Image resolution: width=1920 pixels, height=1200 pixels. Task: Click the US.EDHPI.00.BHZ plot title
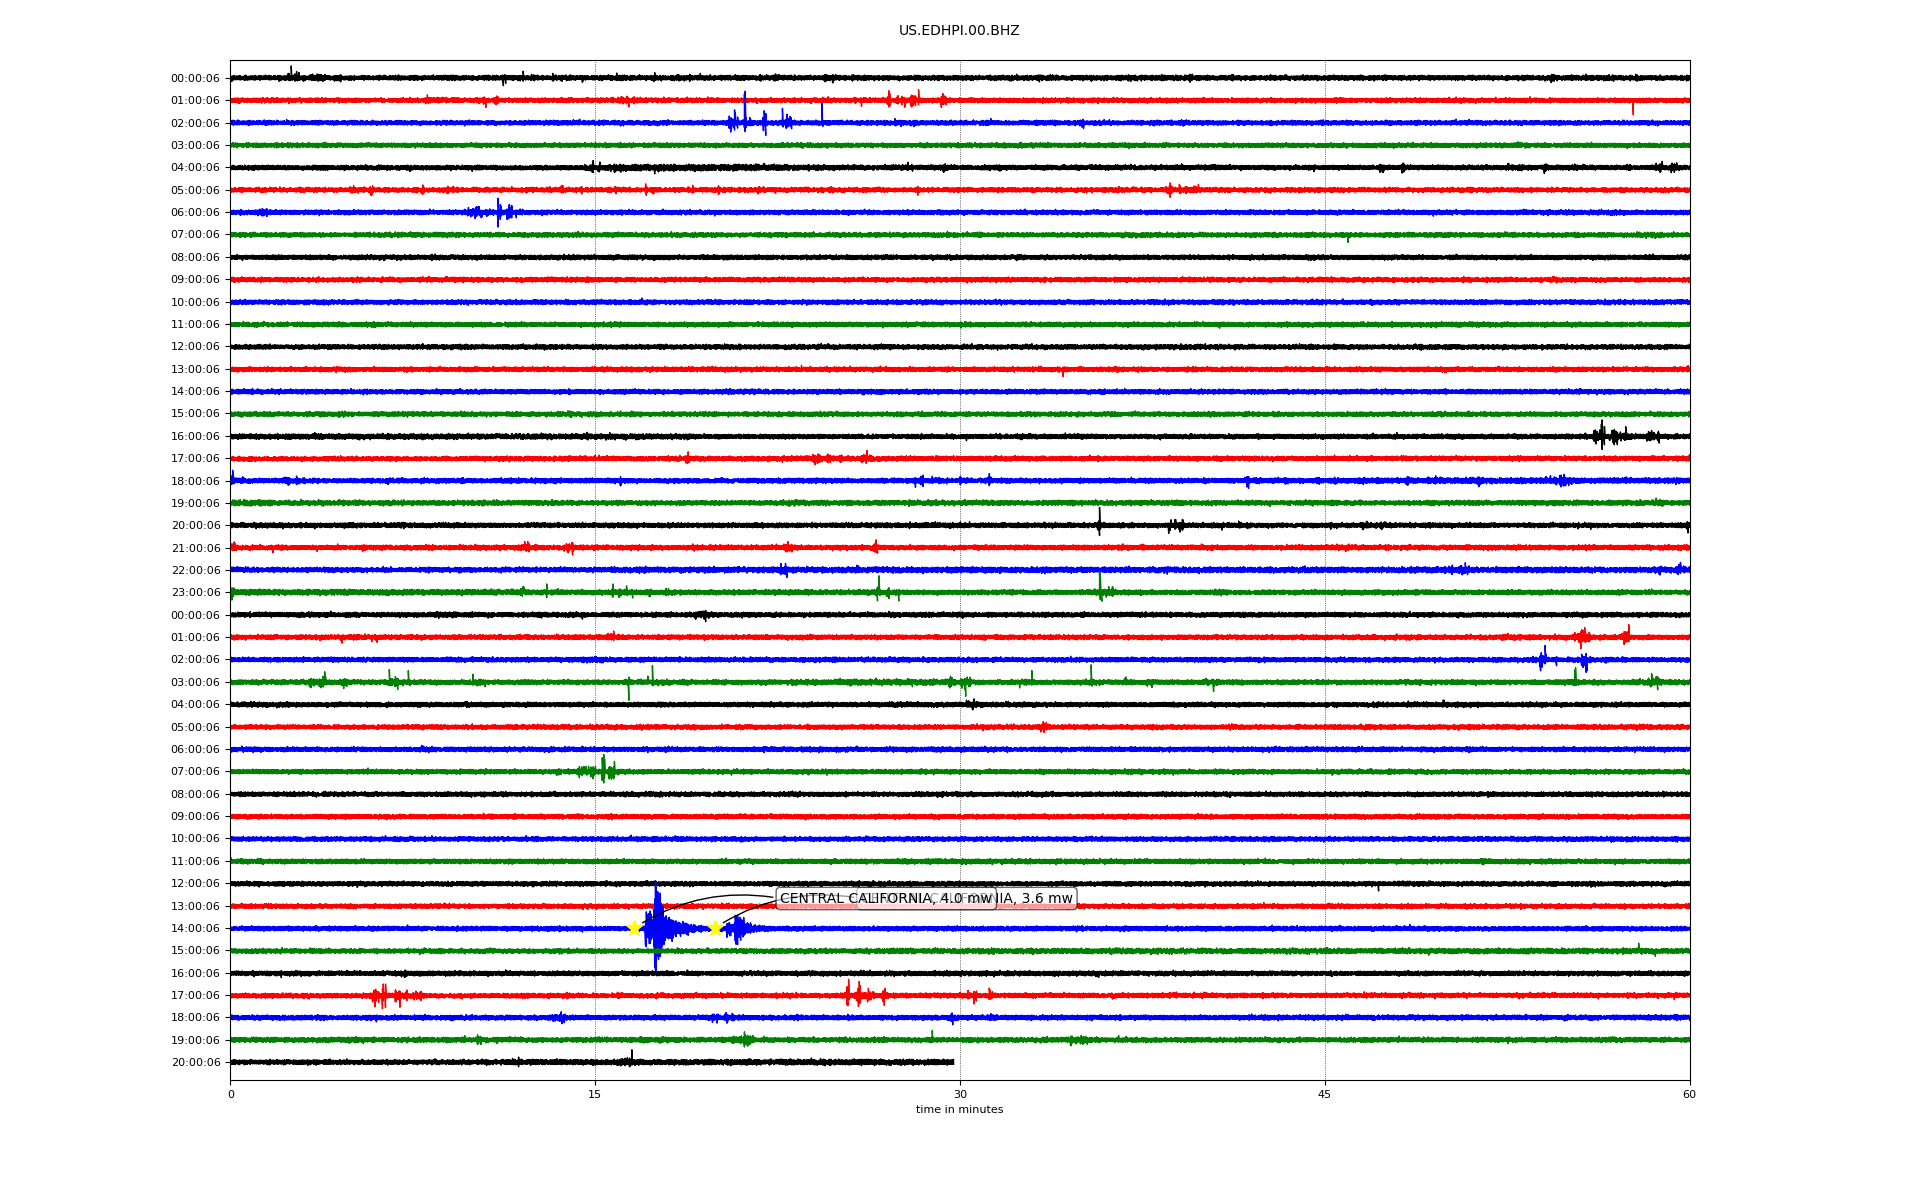tap(959, 31)
